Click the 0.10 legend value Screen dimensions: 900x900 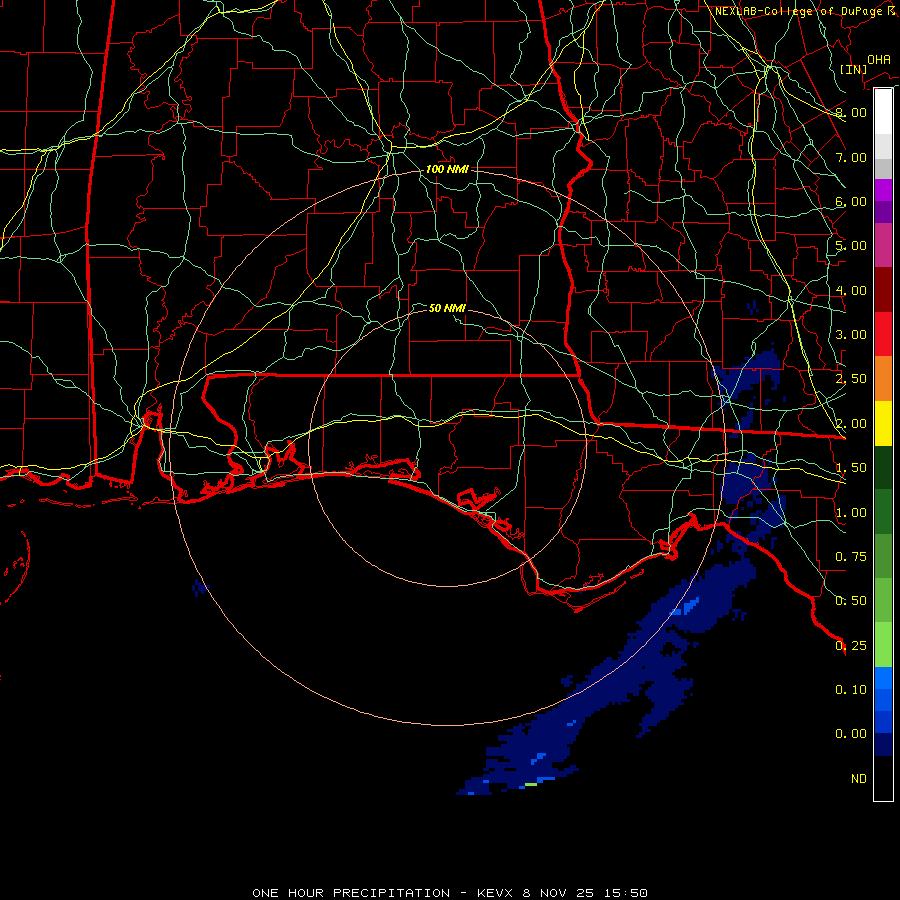tap(851, 690)
